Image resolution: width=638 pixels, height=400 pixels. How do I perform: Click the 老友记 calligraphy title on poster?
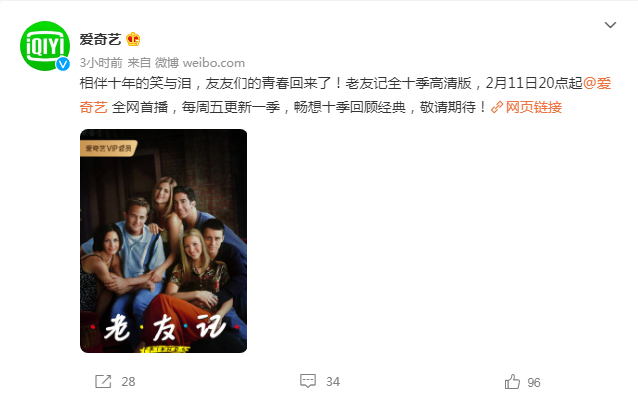coord(164,327)
